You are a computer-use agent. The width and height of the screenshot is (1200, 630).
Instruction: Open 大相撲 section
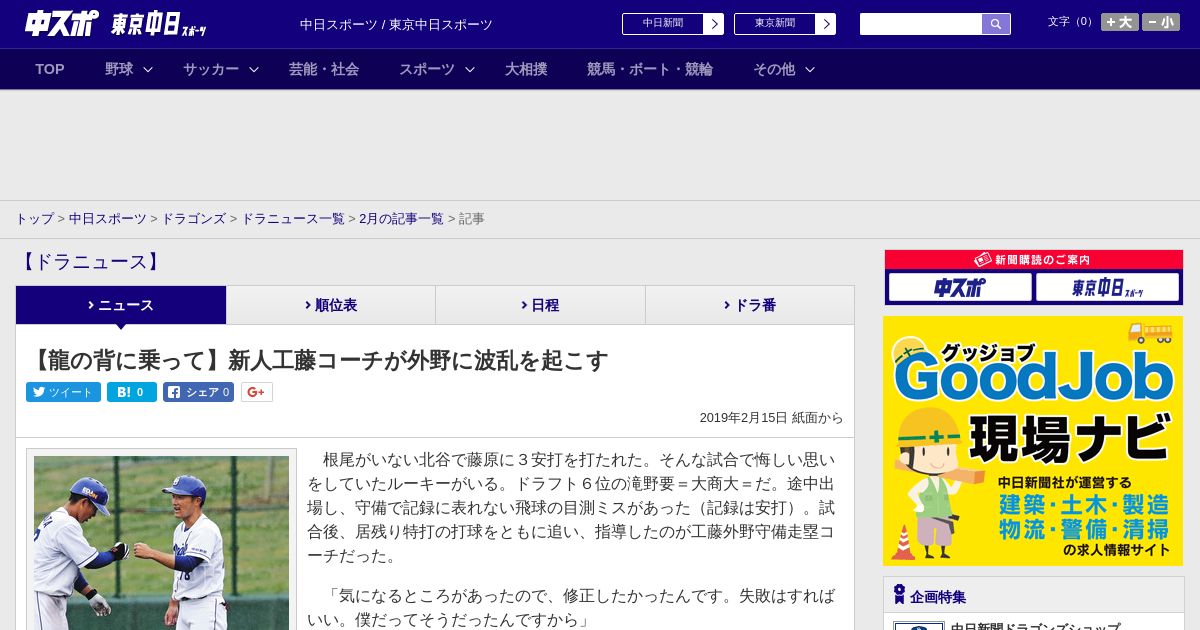(526, 69)
